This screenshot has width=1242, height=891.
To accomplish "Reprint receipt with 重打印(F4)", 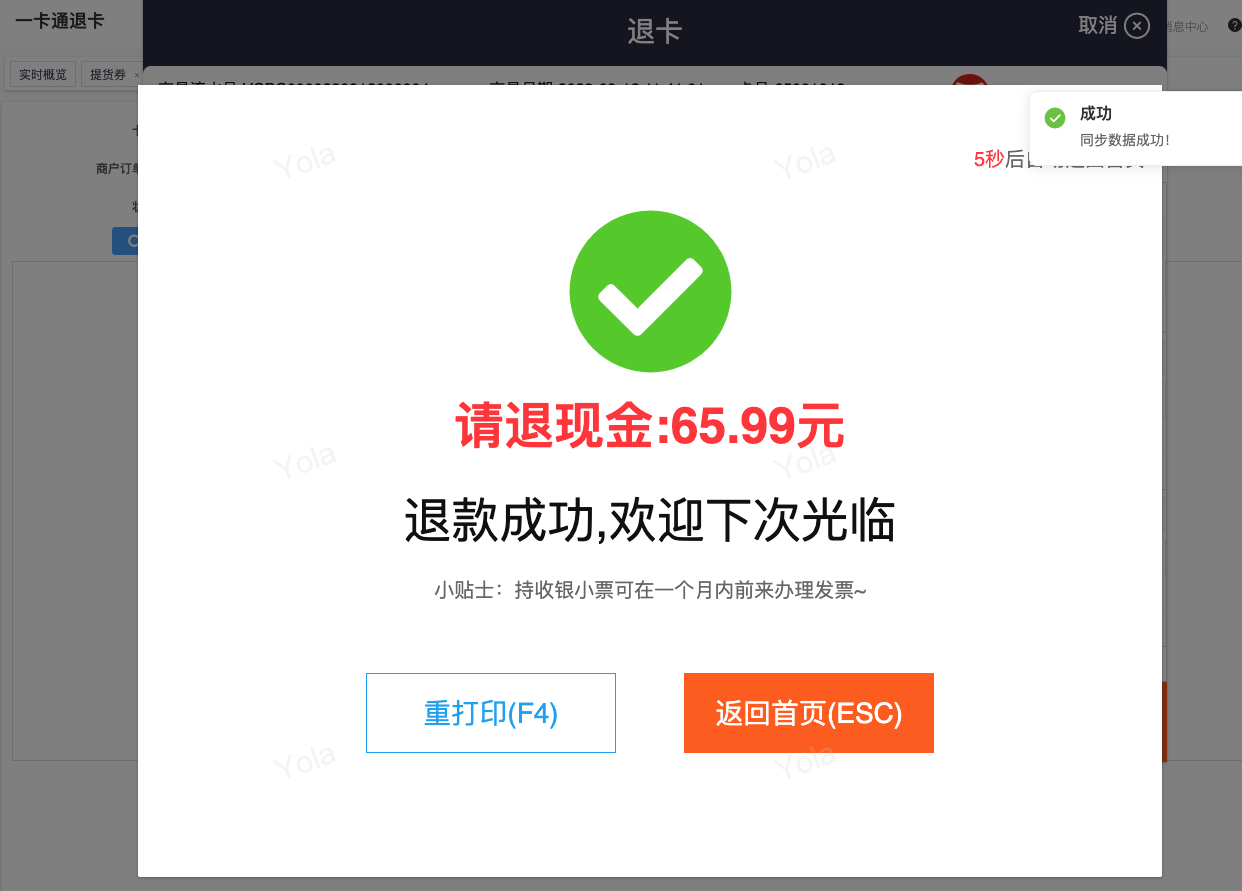I will [491, 713].
